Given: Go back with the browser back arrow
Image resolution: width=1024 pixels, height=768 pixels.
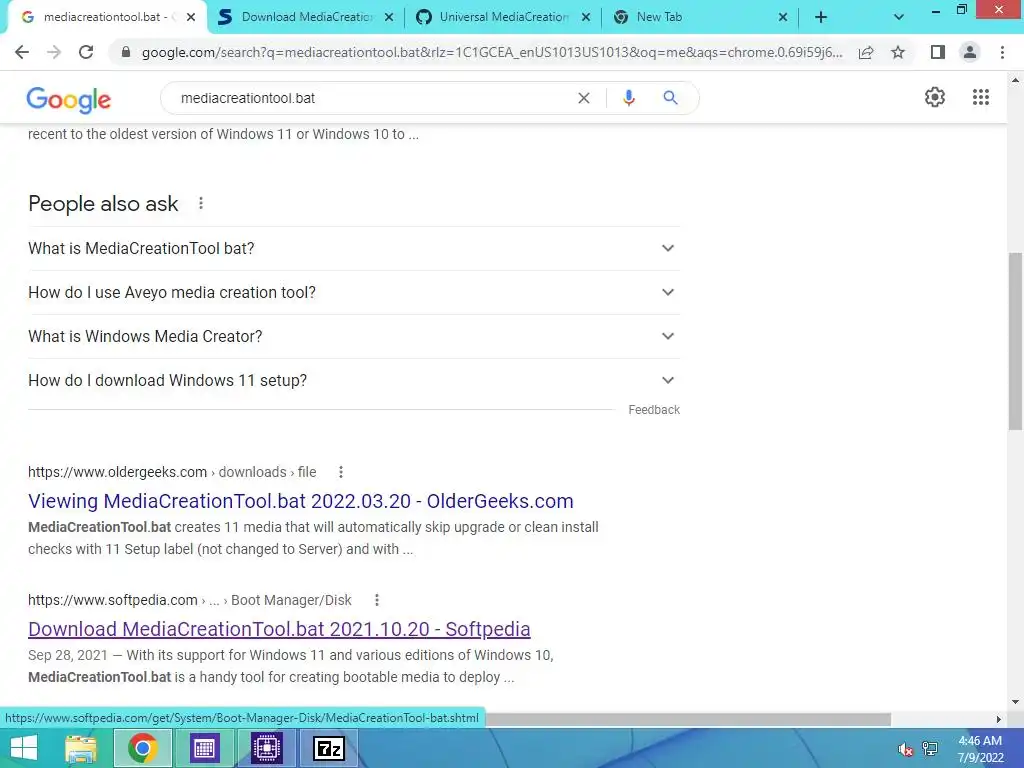Looking at the screenshot, I should (x=22, y=52).
